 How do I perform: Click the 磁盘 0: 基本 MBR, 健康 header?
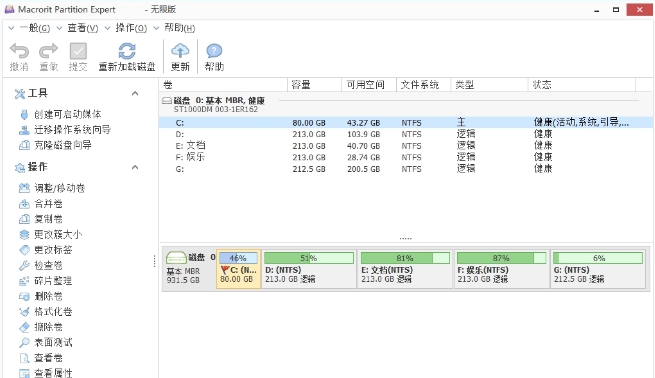[x=219, y=101]
